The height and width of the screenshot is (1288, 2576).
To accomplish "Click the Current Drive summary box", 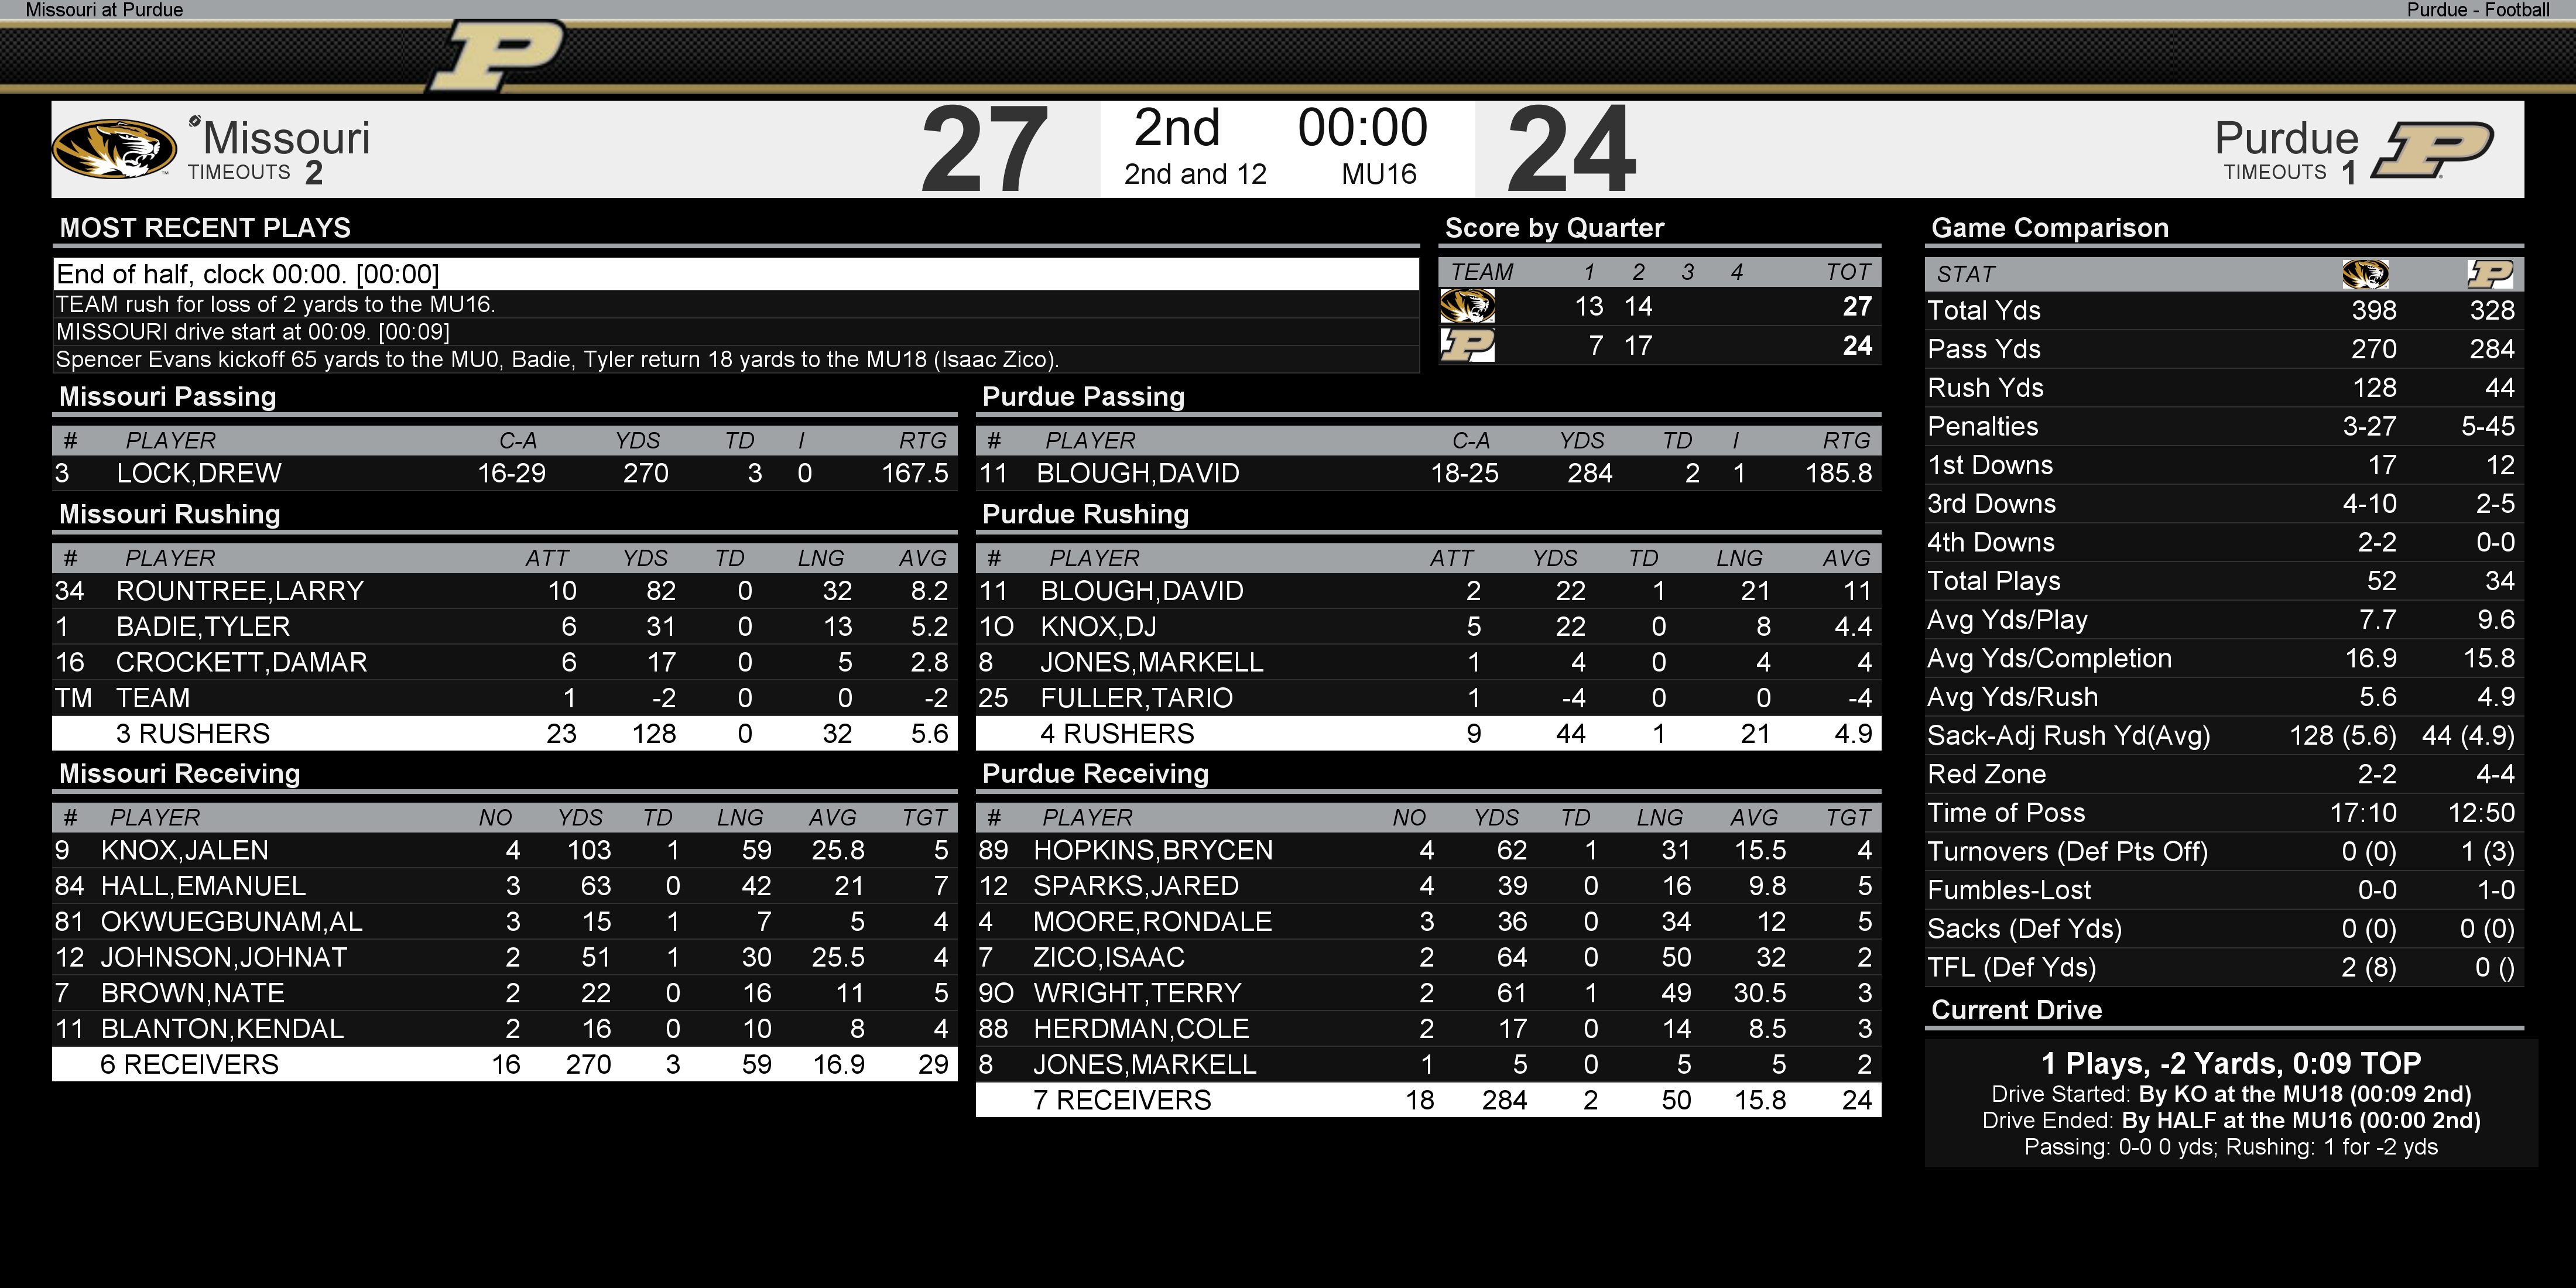I will pyautogui.click(x=2231, y=1103).
